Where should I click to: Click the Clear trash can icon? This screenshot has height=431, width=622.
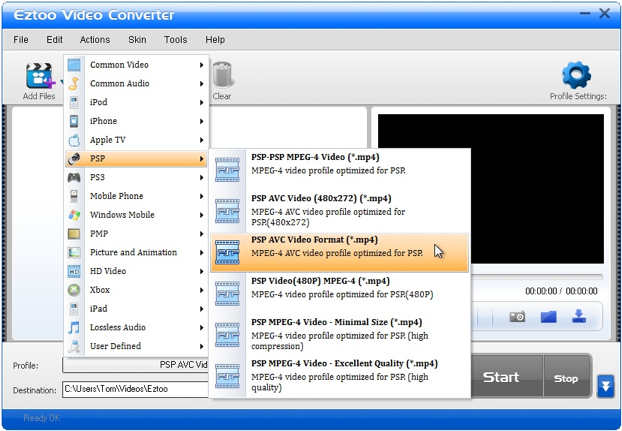click(223, 74)
